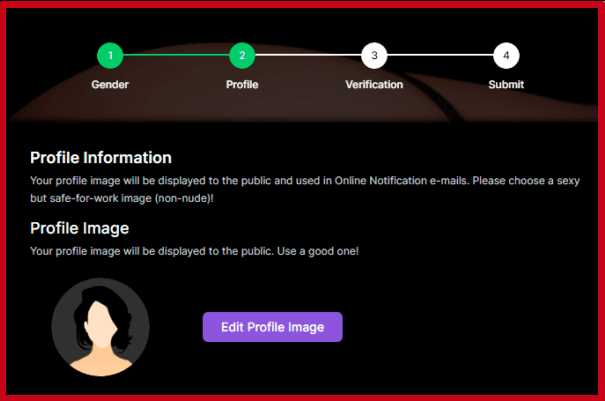Go to the Gender step label

point(110,85)
